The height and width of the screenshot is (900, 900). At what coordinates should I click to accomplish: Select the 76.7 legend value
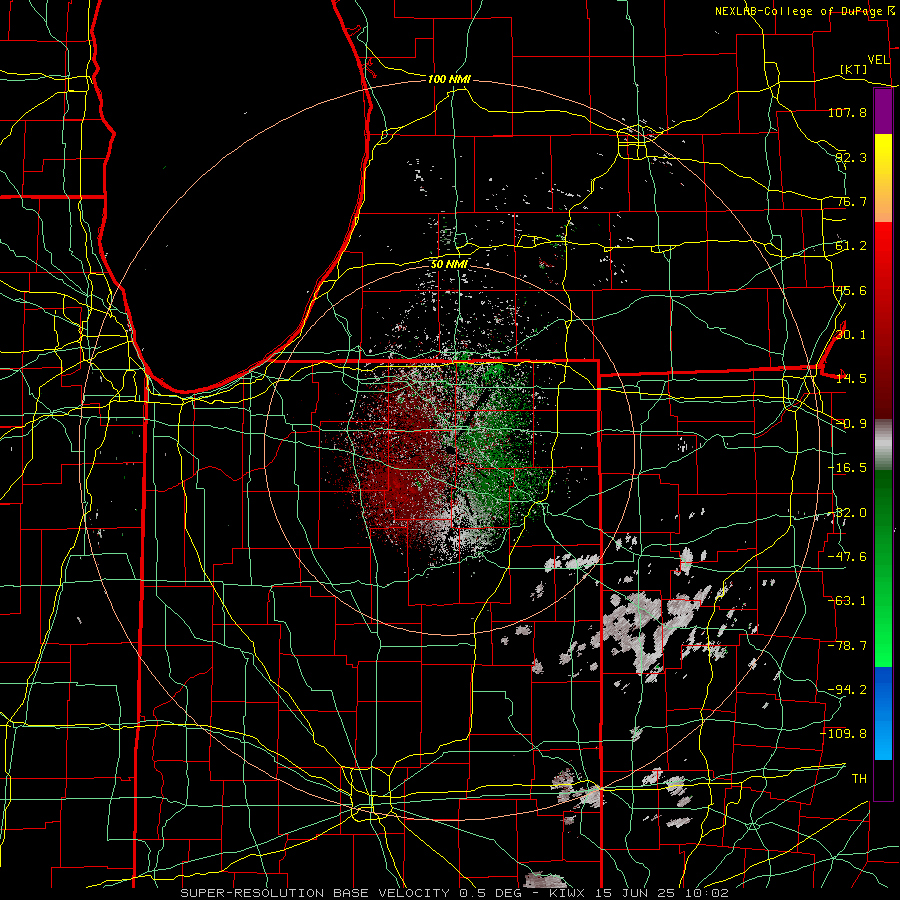click(851, 201)
